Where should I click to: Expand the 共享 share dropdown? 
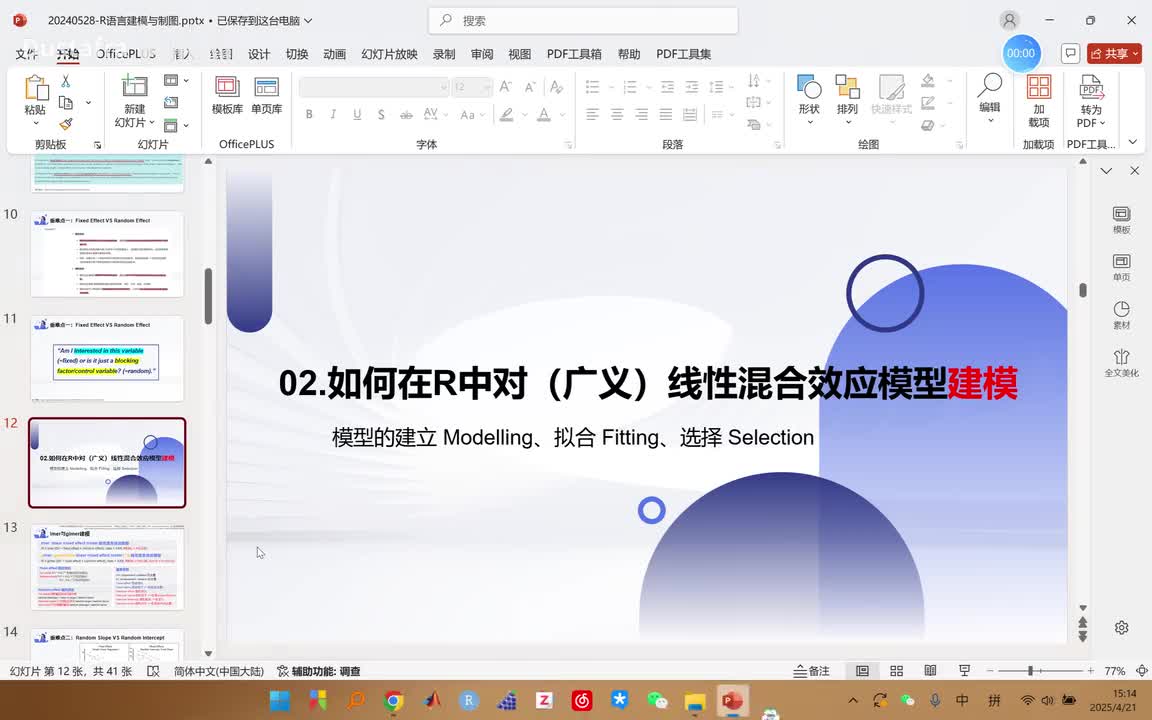1136,54
